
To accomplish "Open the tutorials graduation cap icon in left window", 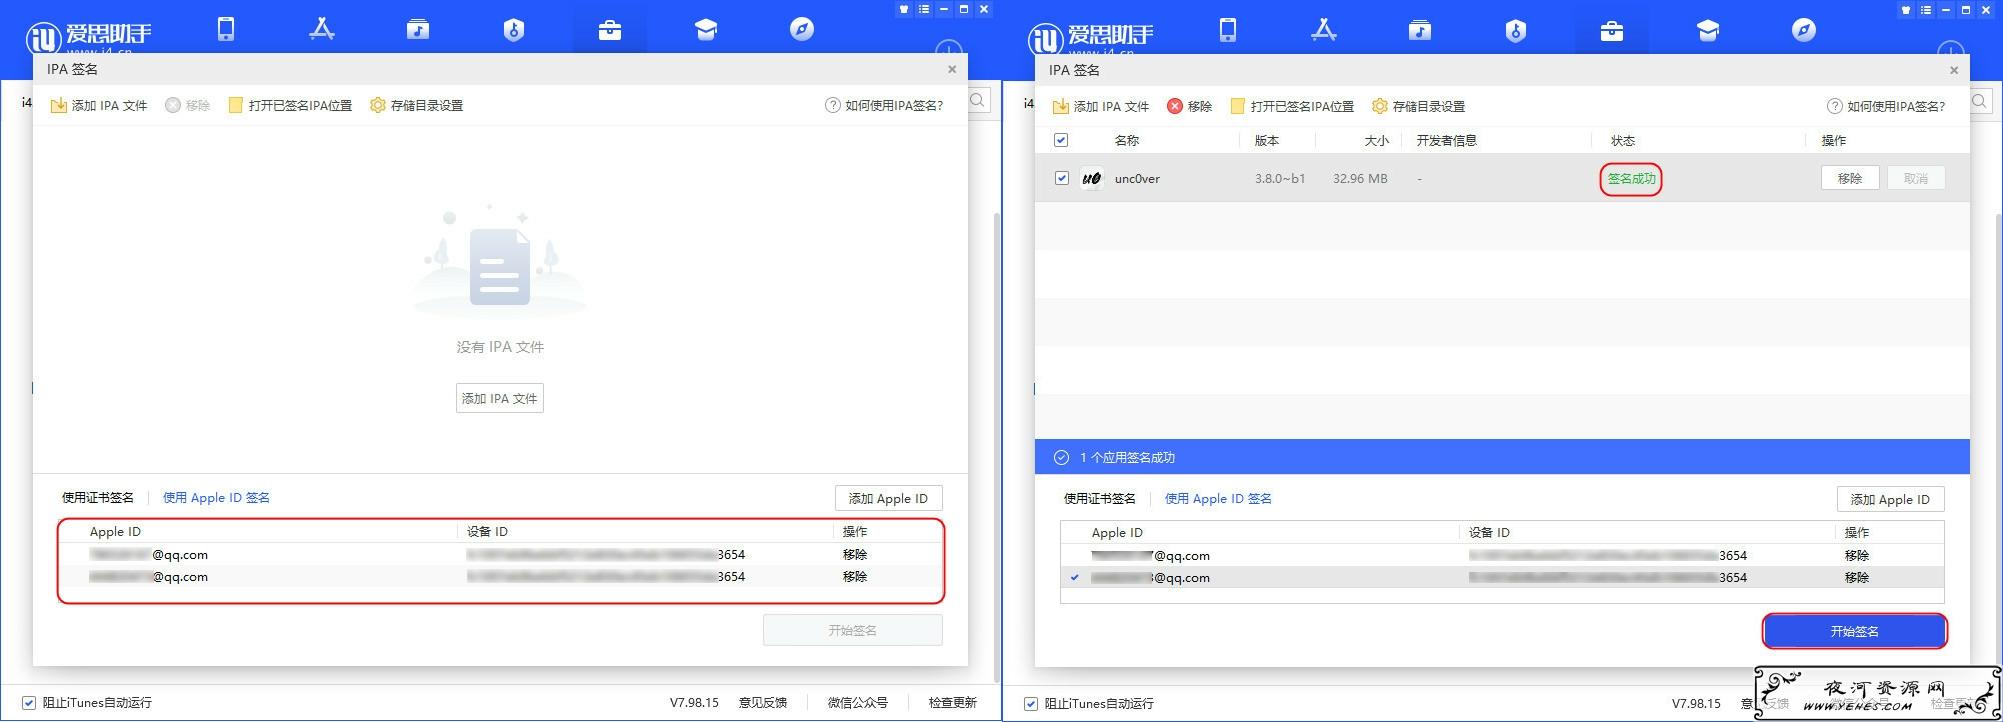I will point(706,30).
